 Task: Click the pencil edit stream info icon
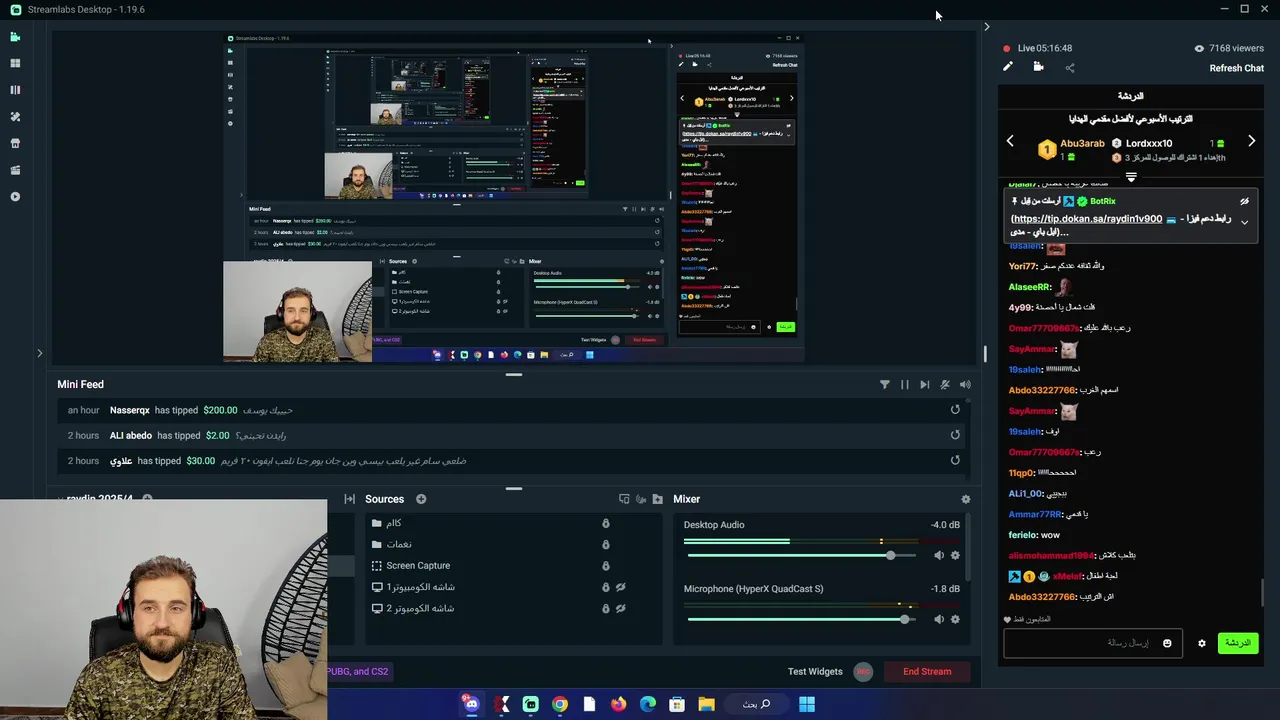click(1008, 67)
